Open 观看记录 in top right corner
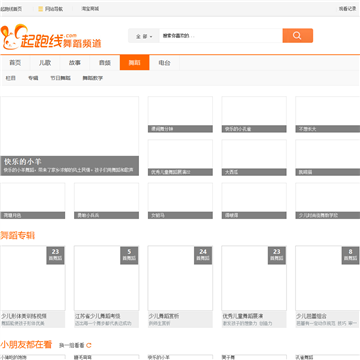360x360 pixels. (x=348, y=9)
